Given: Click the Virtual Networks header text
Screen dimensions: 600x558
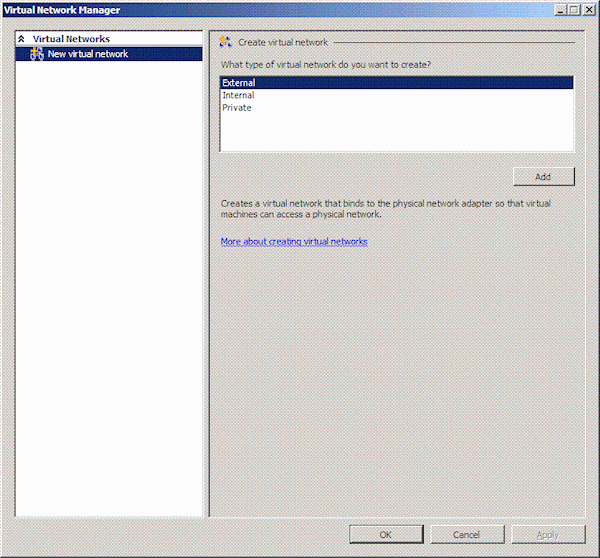Looking at the screenshot, I should 71,39.
